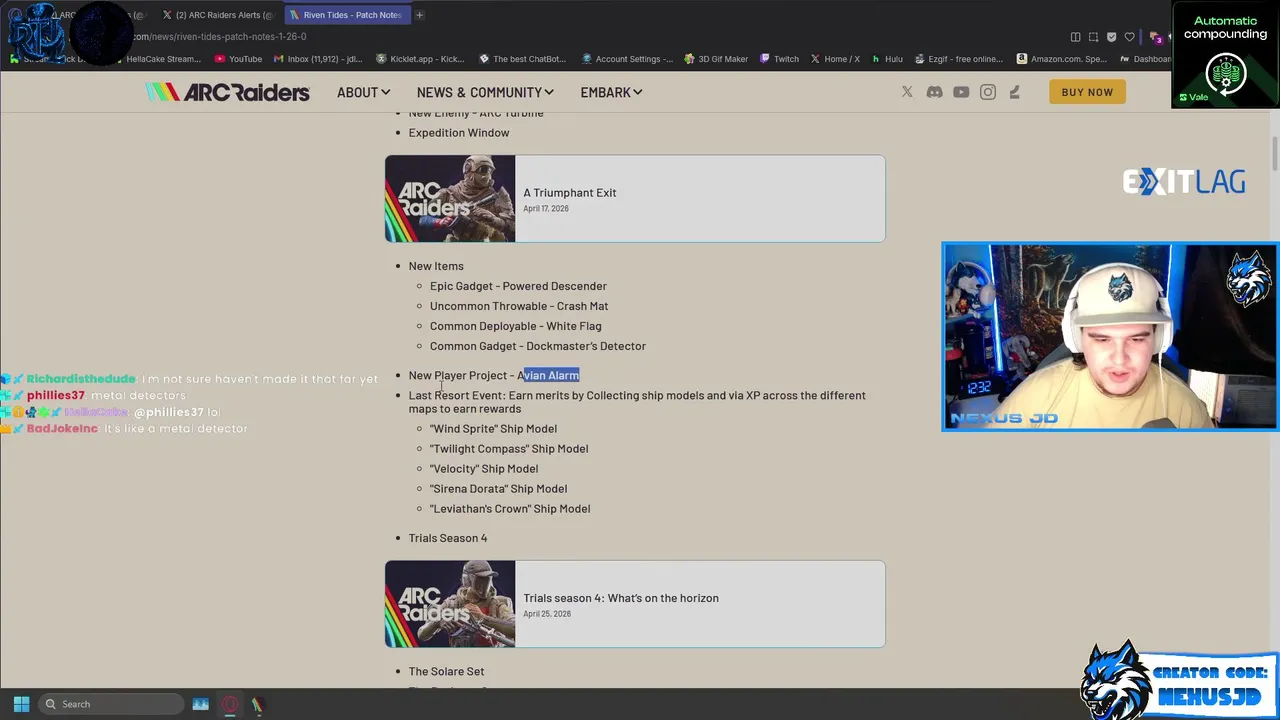Click '"Twilight Compass" Ship Model' text

point(509,449)
